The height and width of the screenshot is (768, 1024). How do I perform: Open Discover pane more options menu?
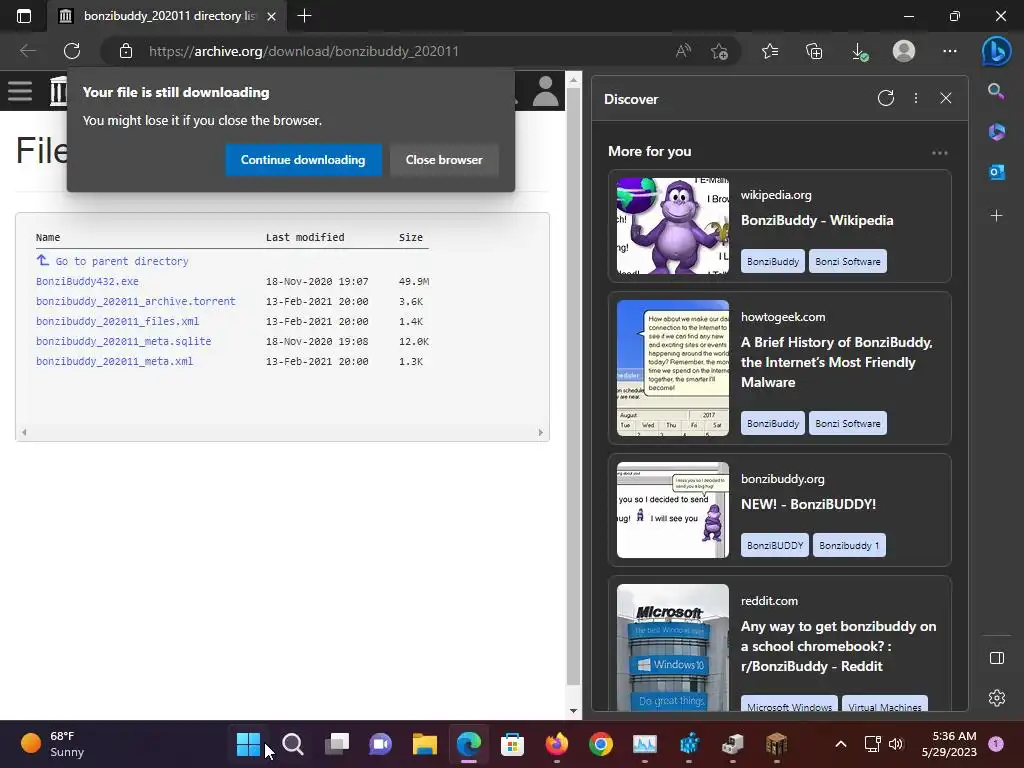tap(916, 99)
